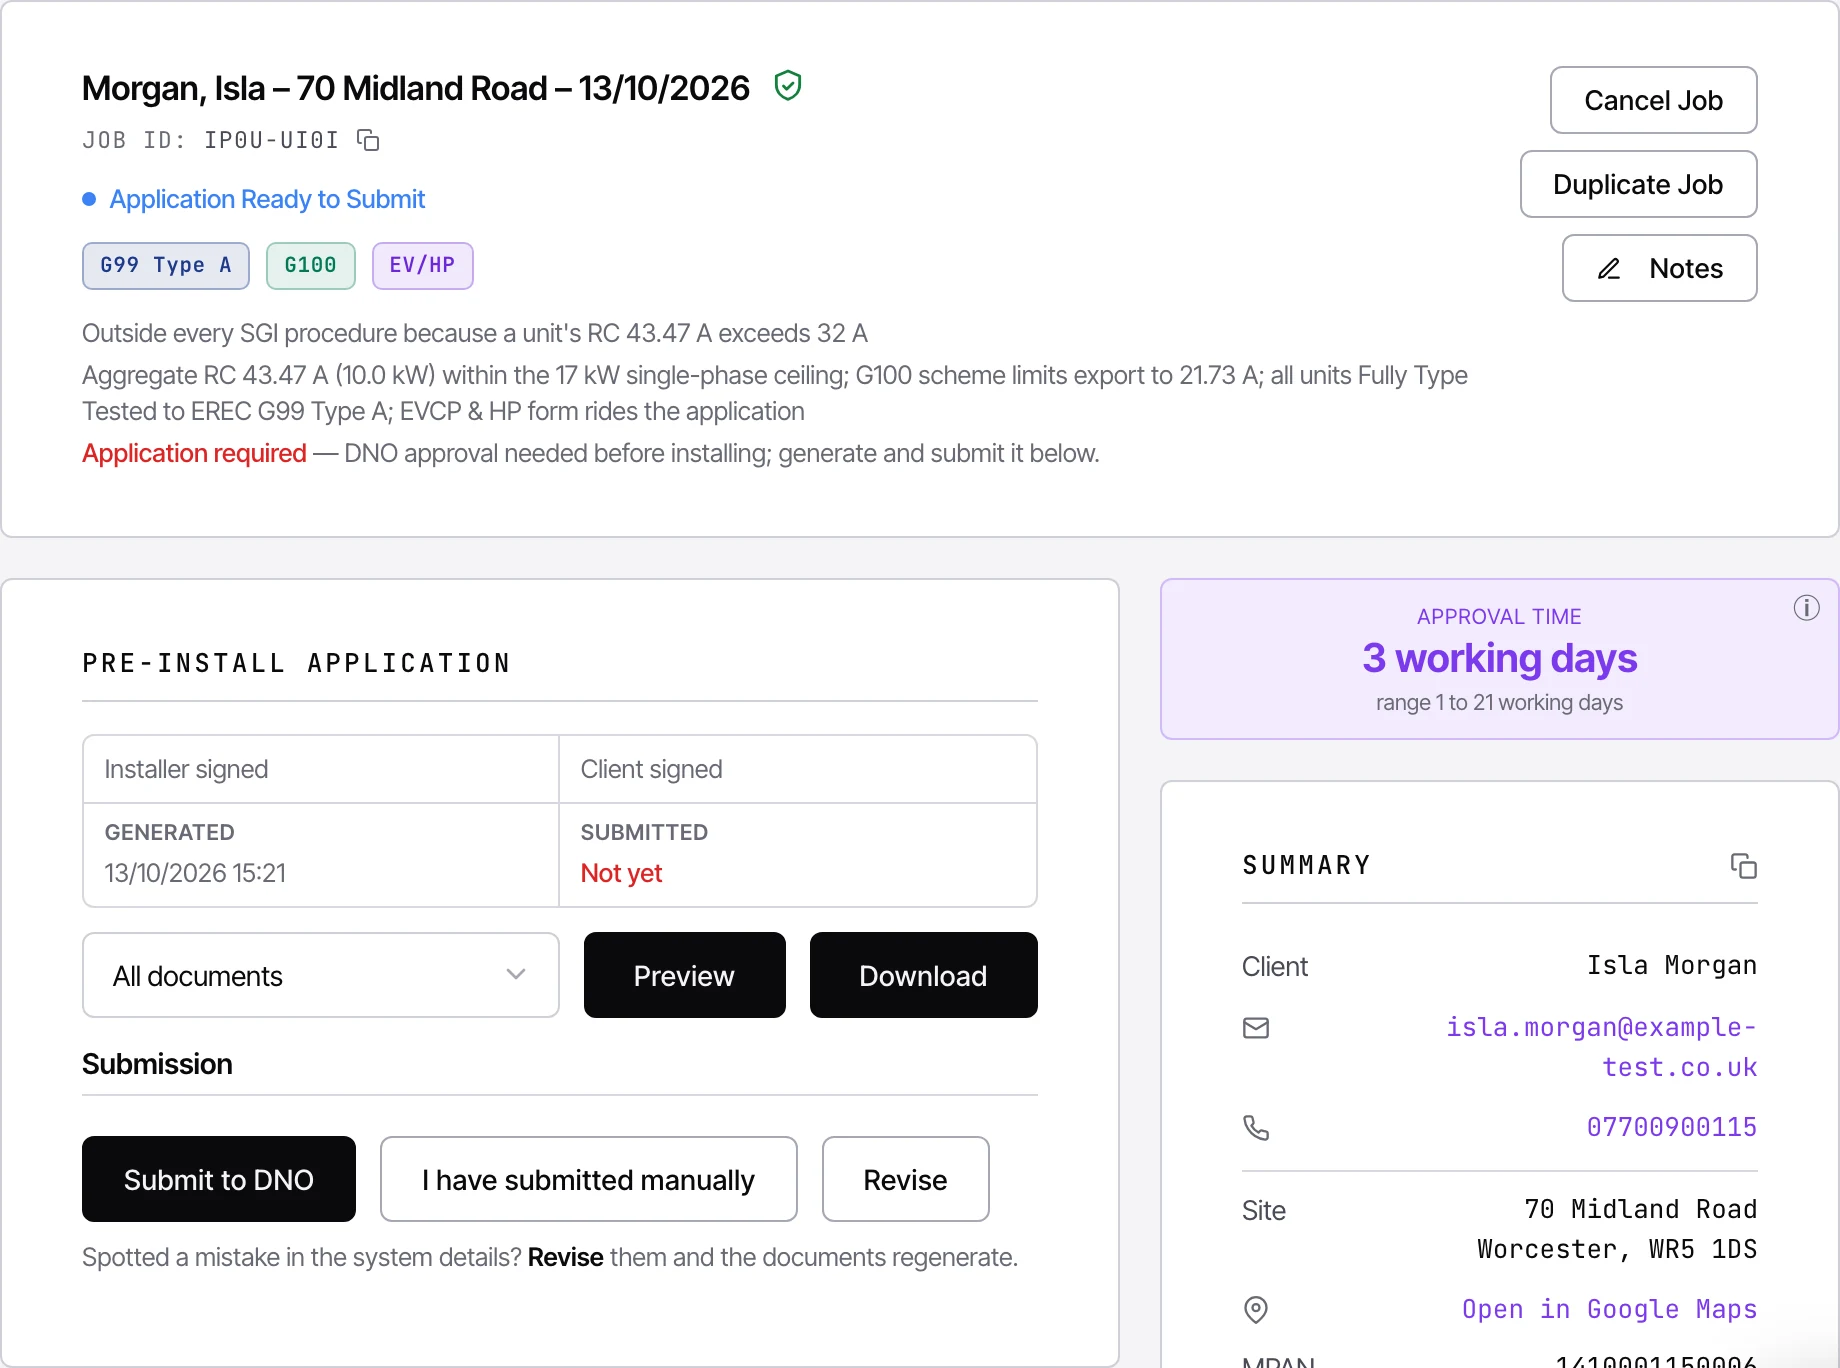Click 'range 1 to 21 working days' text
1840x1368 pixels.
pyautogui.click(x=1499, y=702)
